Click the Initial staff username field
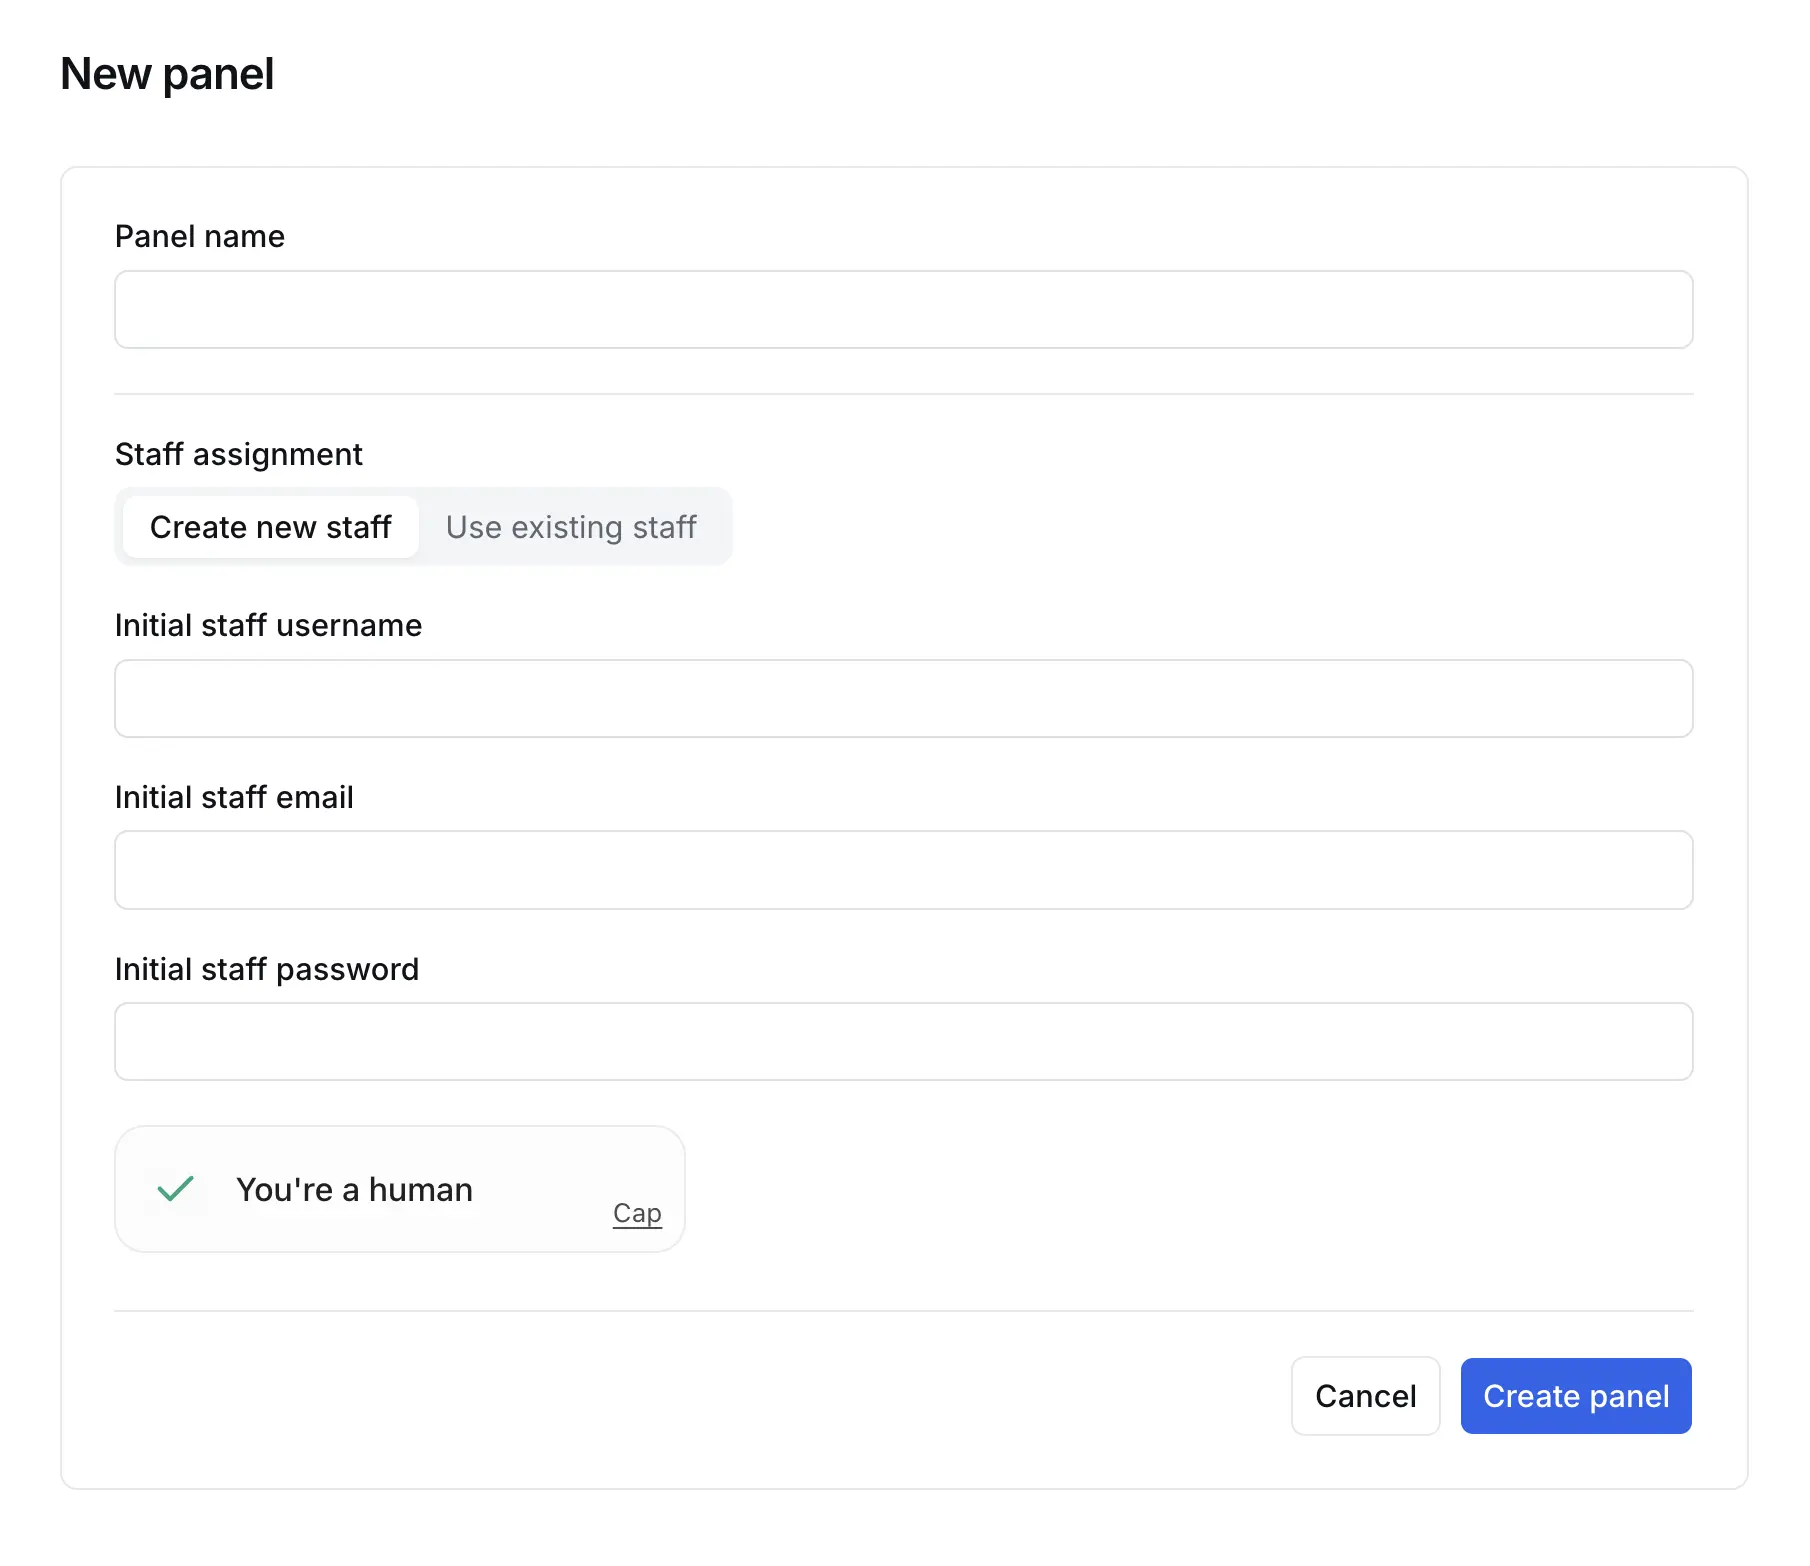Image resolution: width=1810 pixels, height=1566 pixels. pos(904,698)
